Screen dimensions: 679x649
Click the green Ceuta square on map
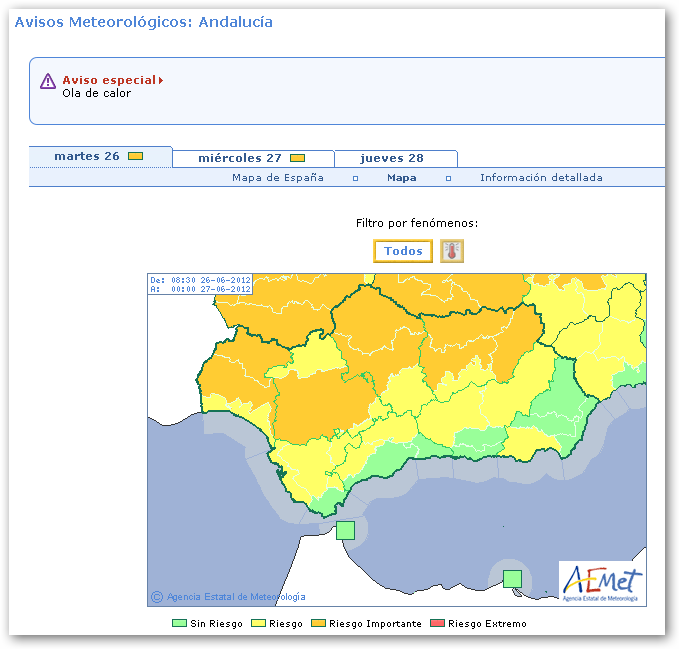coord(345,530)
